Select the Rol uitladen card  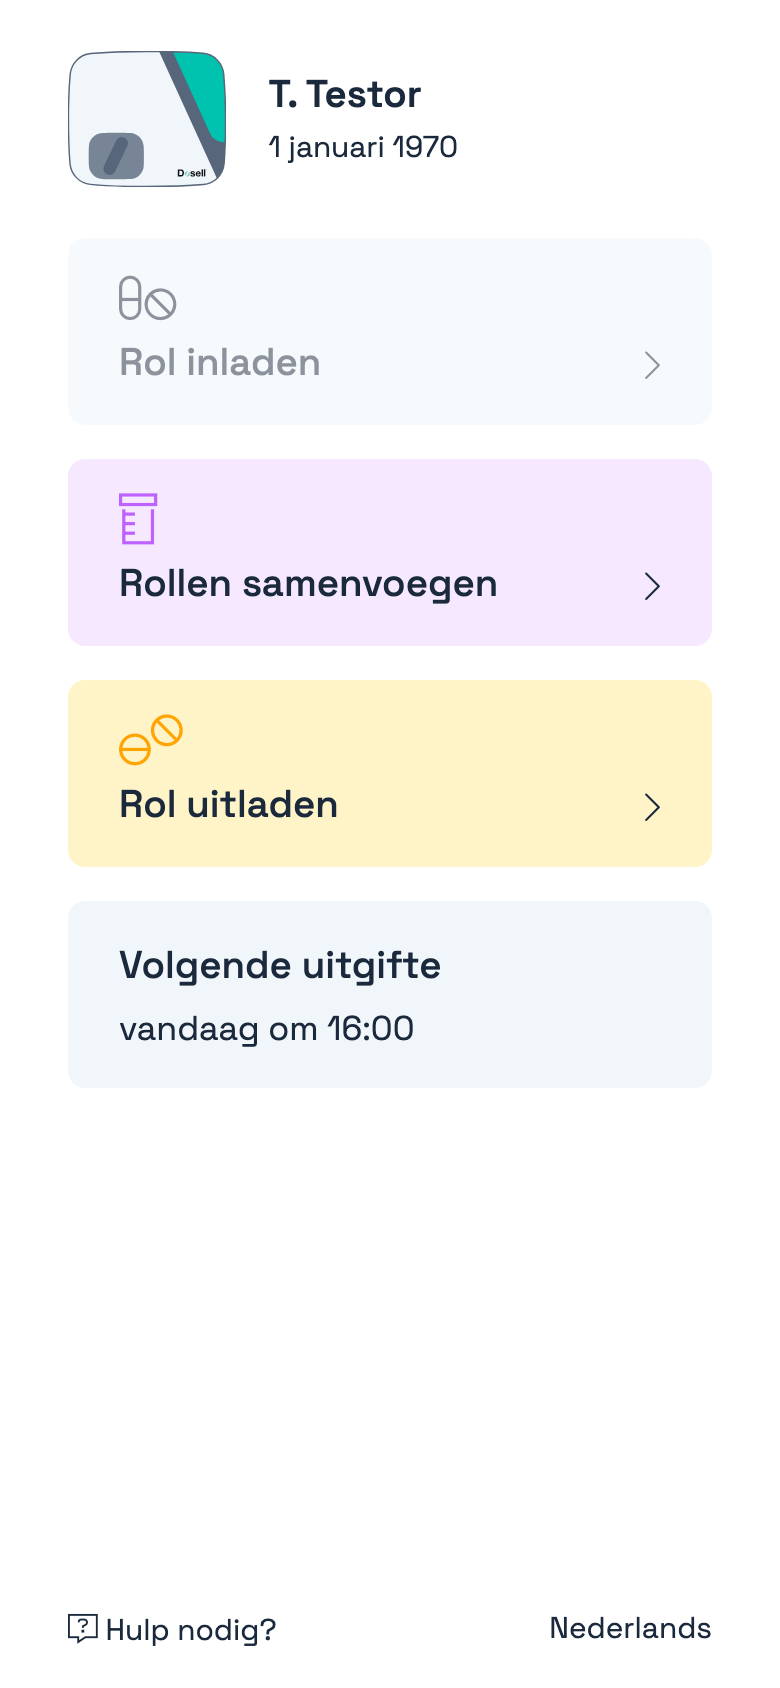pos(389,772)
